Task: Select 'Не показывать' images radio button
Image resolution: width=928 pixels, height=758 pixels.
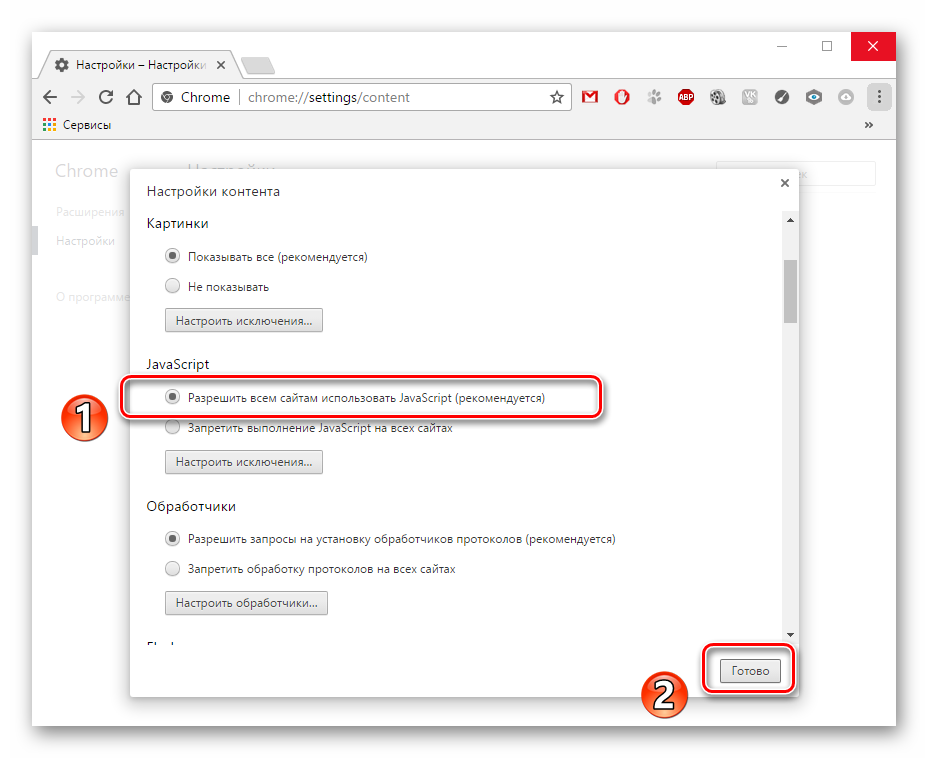Action: [172, 286]
